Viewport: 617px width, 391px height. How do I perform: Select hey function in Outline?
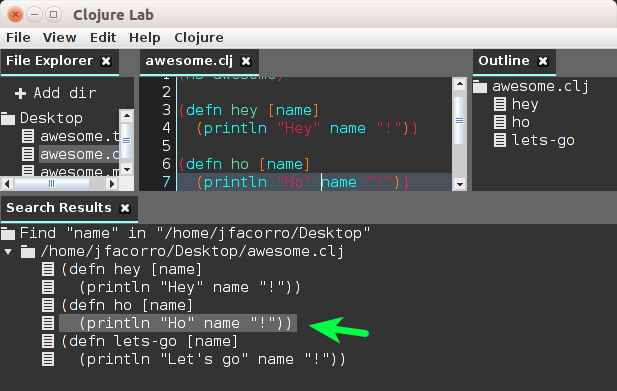tap(525, 104)
